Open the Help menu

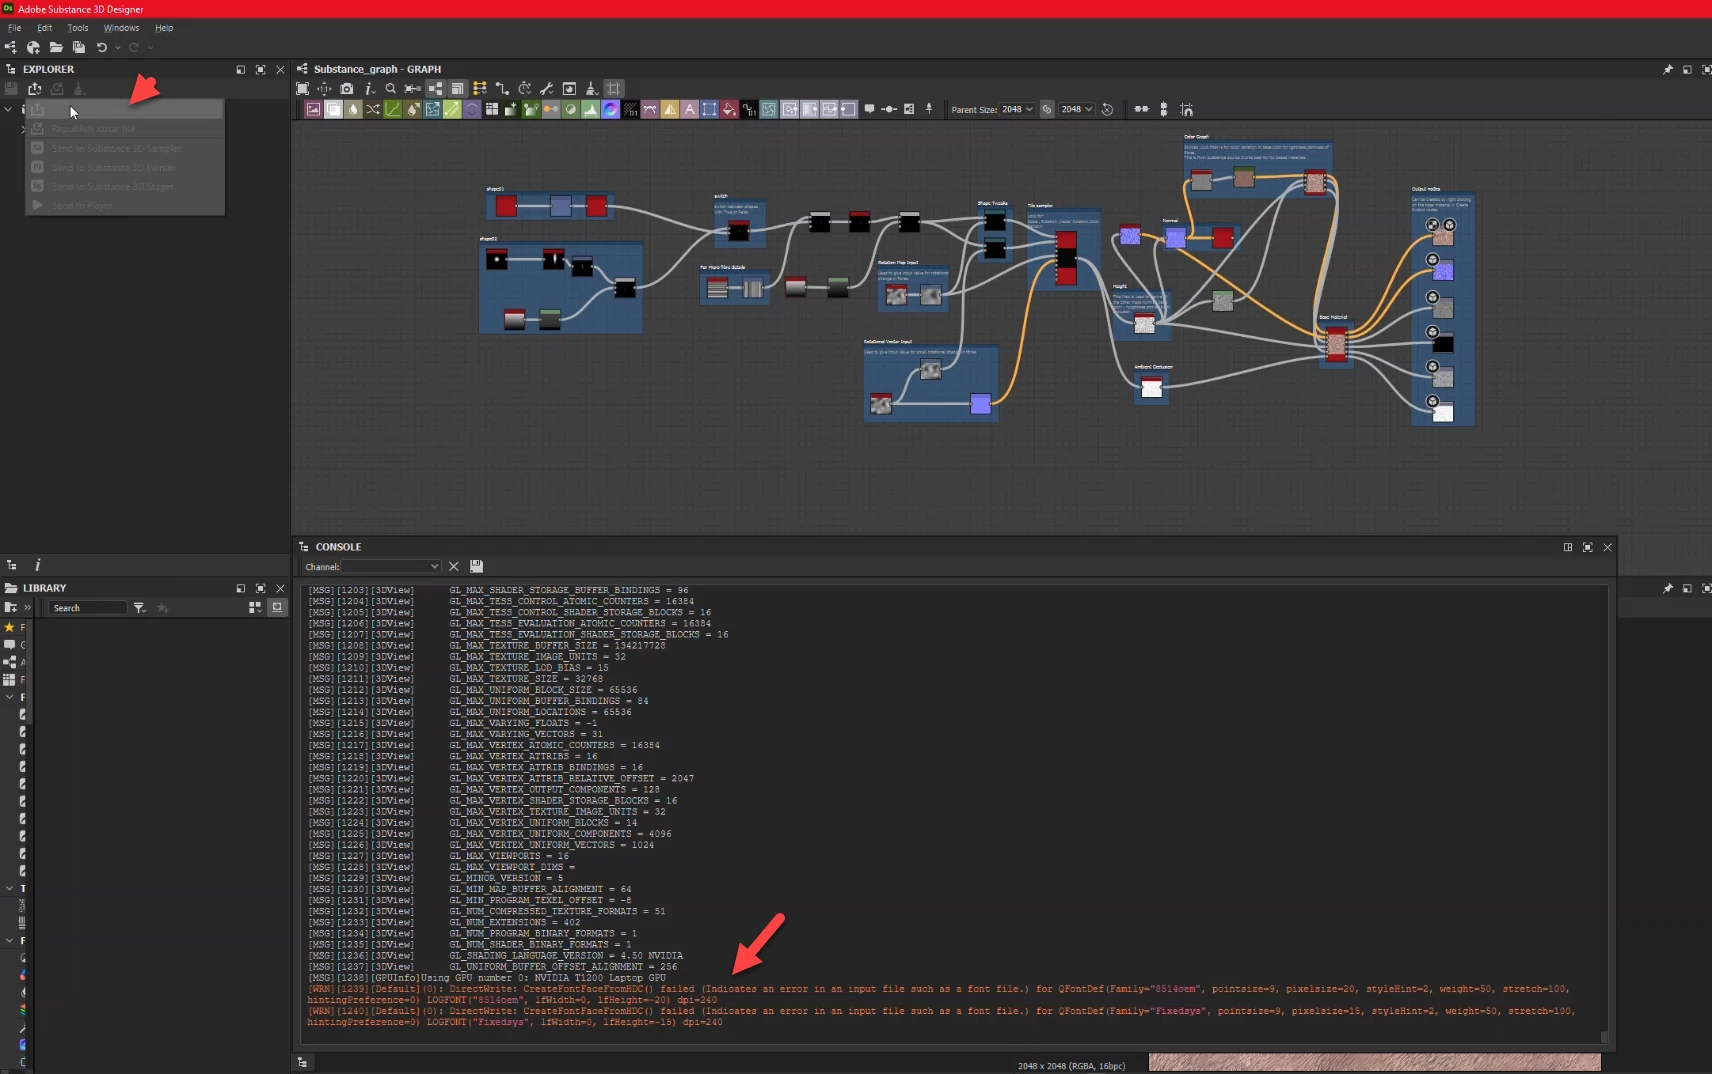[164, 28]
